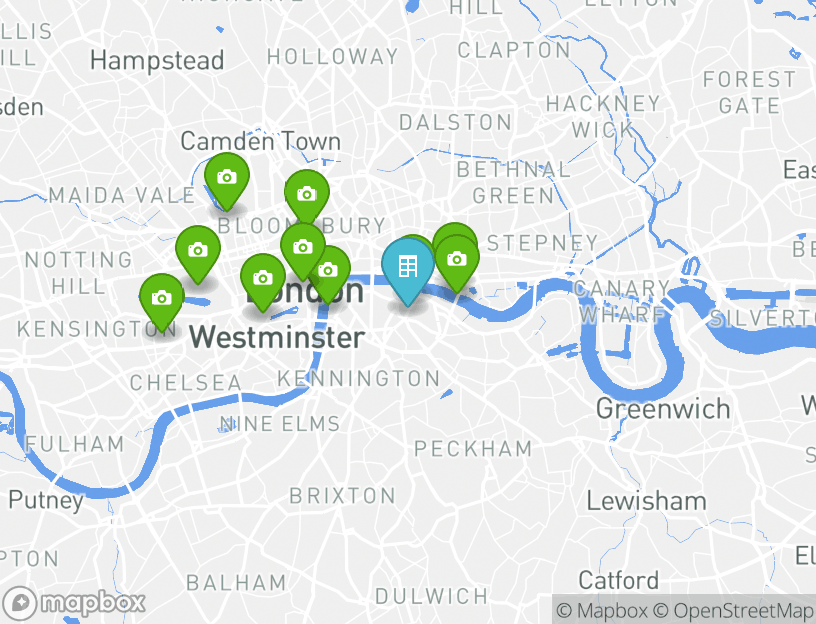
Task: Select the Hampstead label on the map
Action: click(157, 61)
